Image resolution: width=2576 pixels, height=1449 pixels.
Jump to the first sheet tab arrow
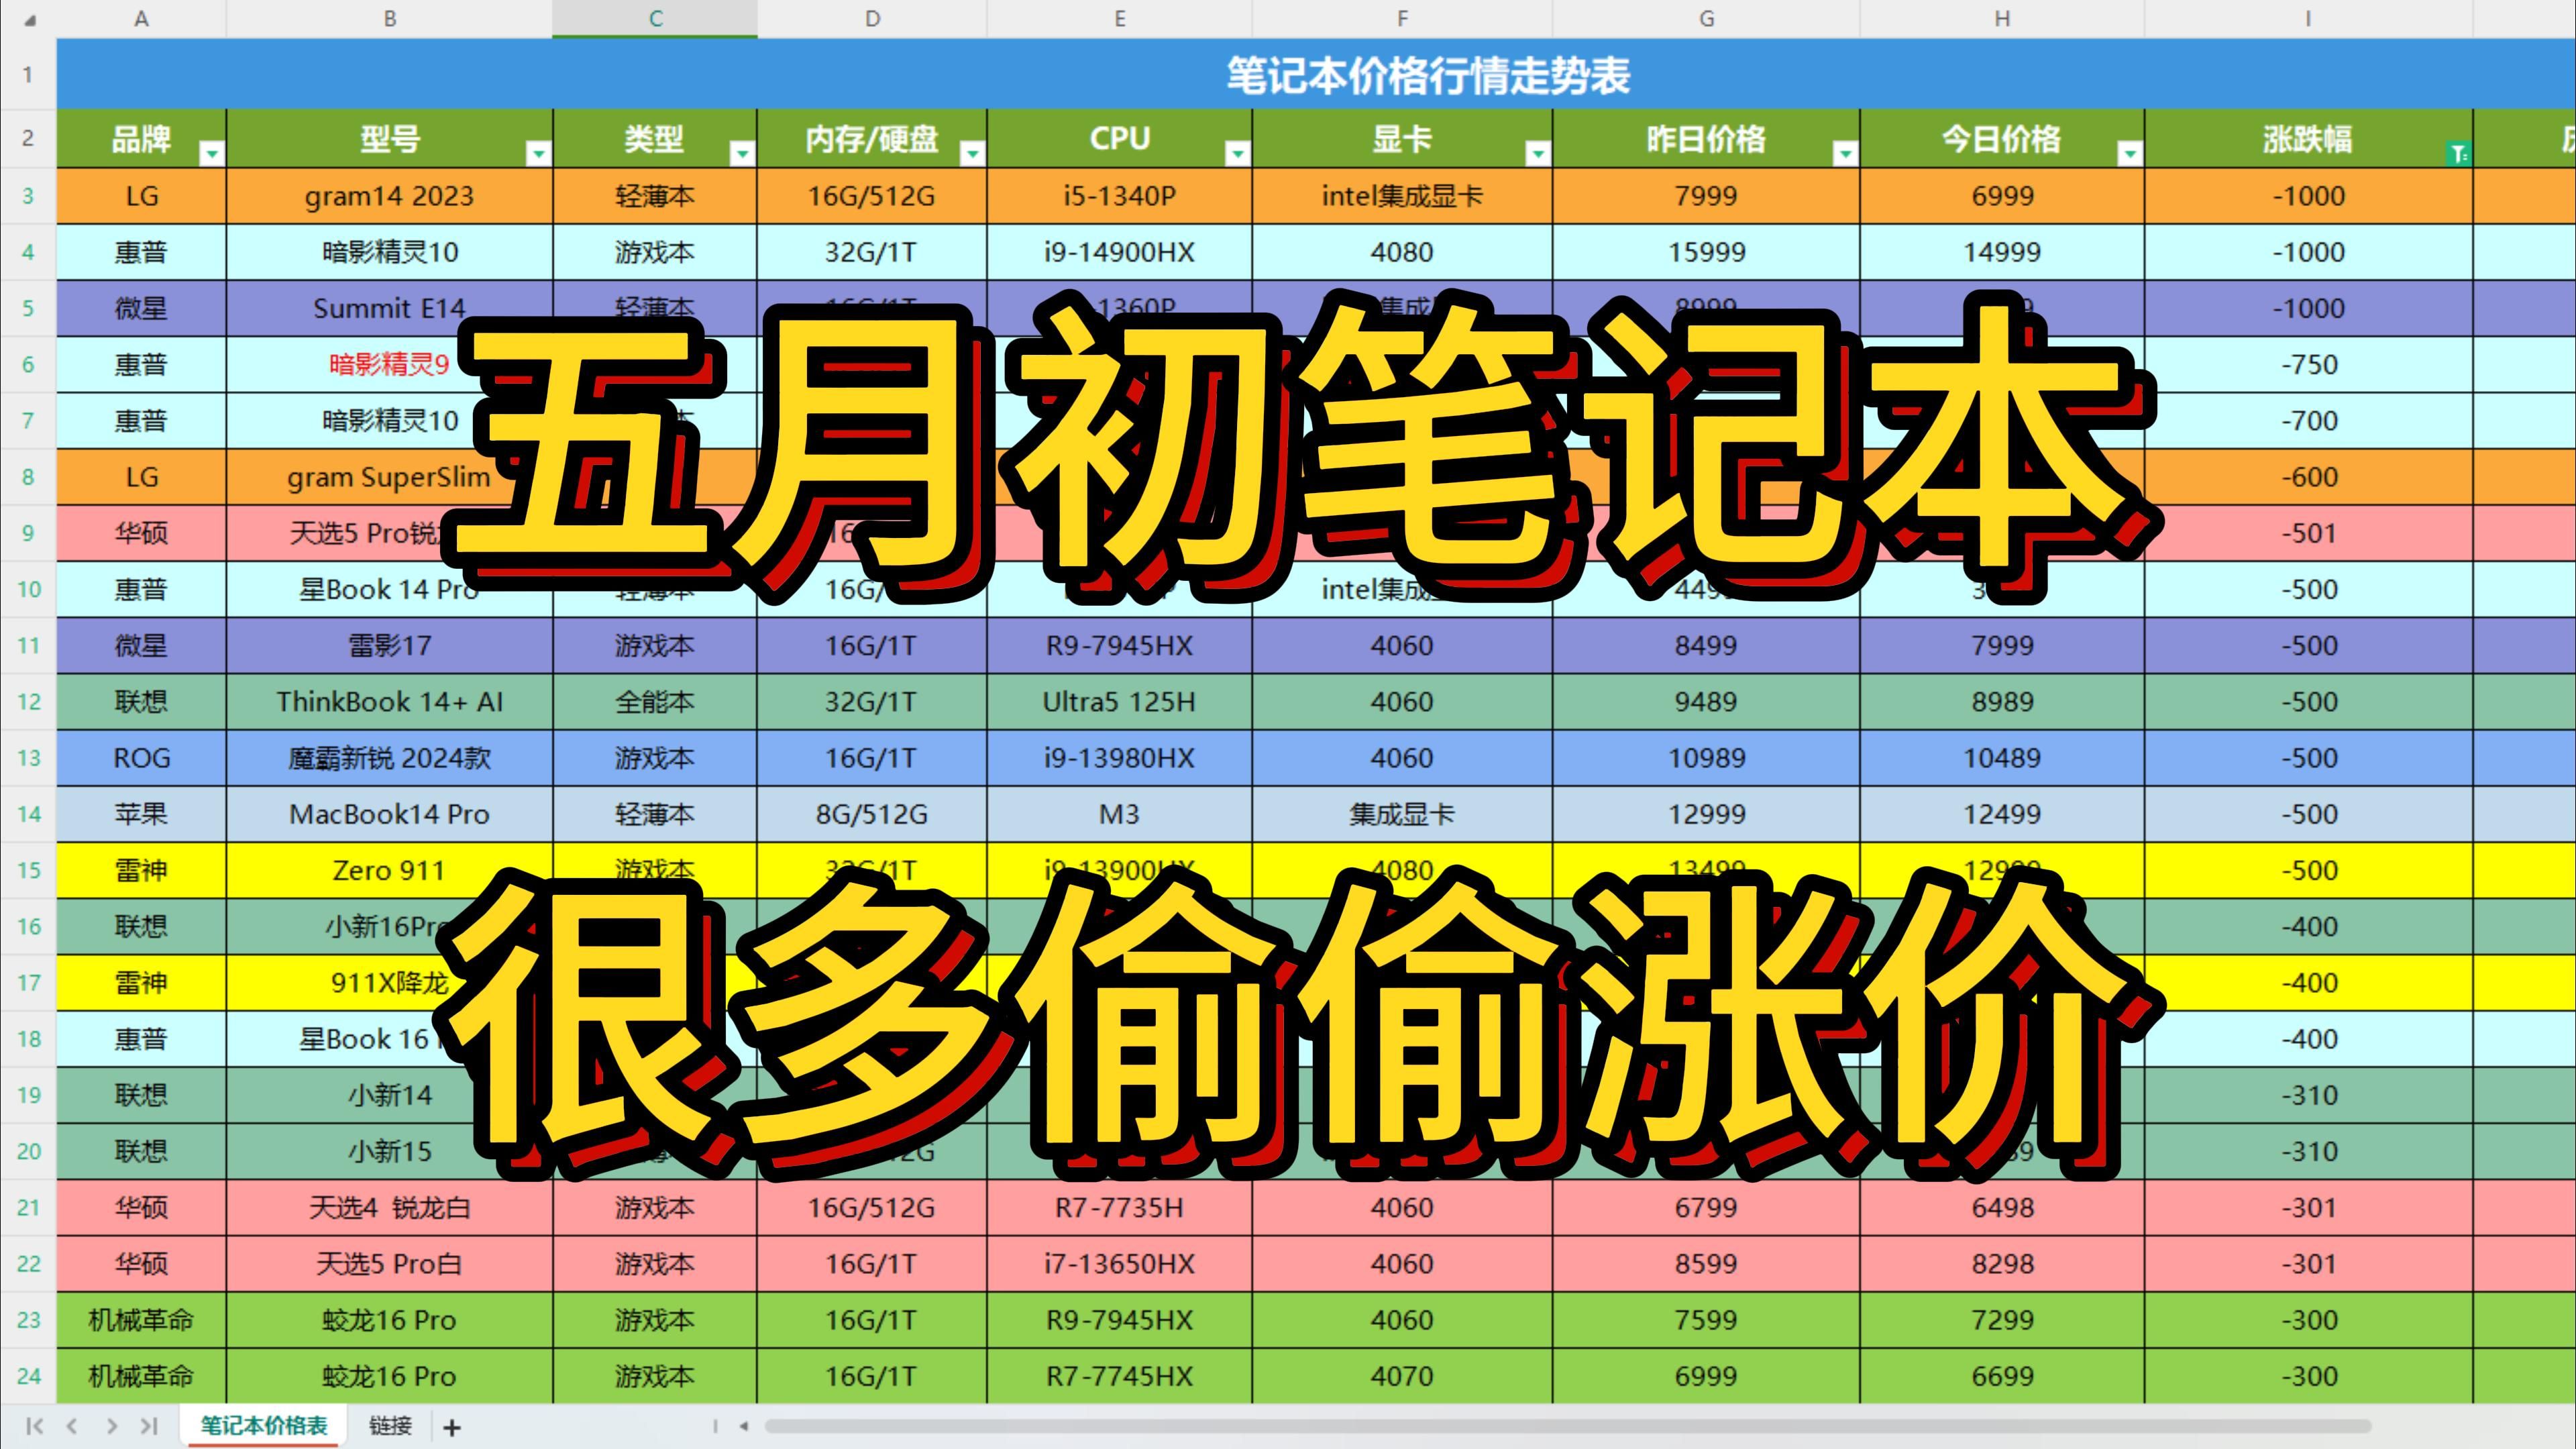pyautogui.click(x=34, y=1426)
